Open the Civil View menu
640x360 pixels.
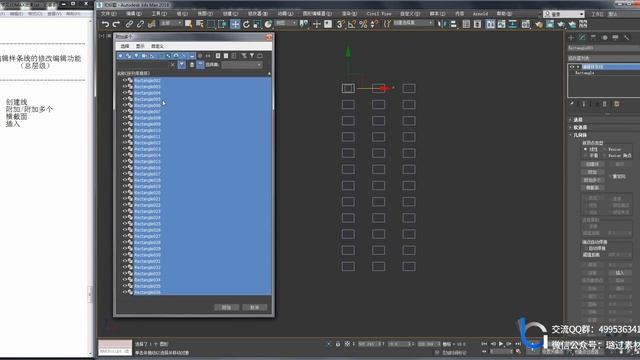click(378, 14)
